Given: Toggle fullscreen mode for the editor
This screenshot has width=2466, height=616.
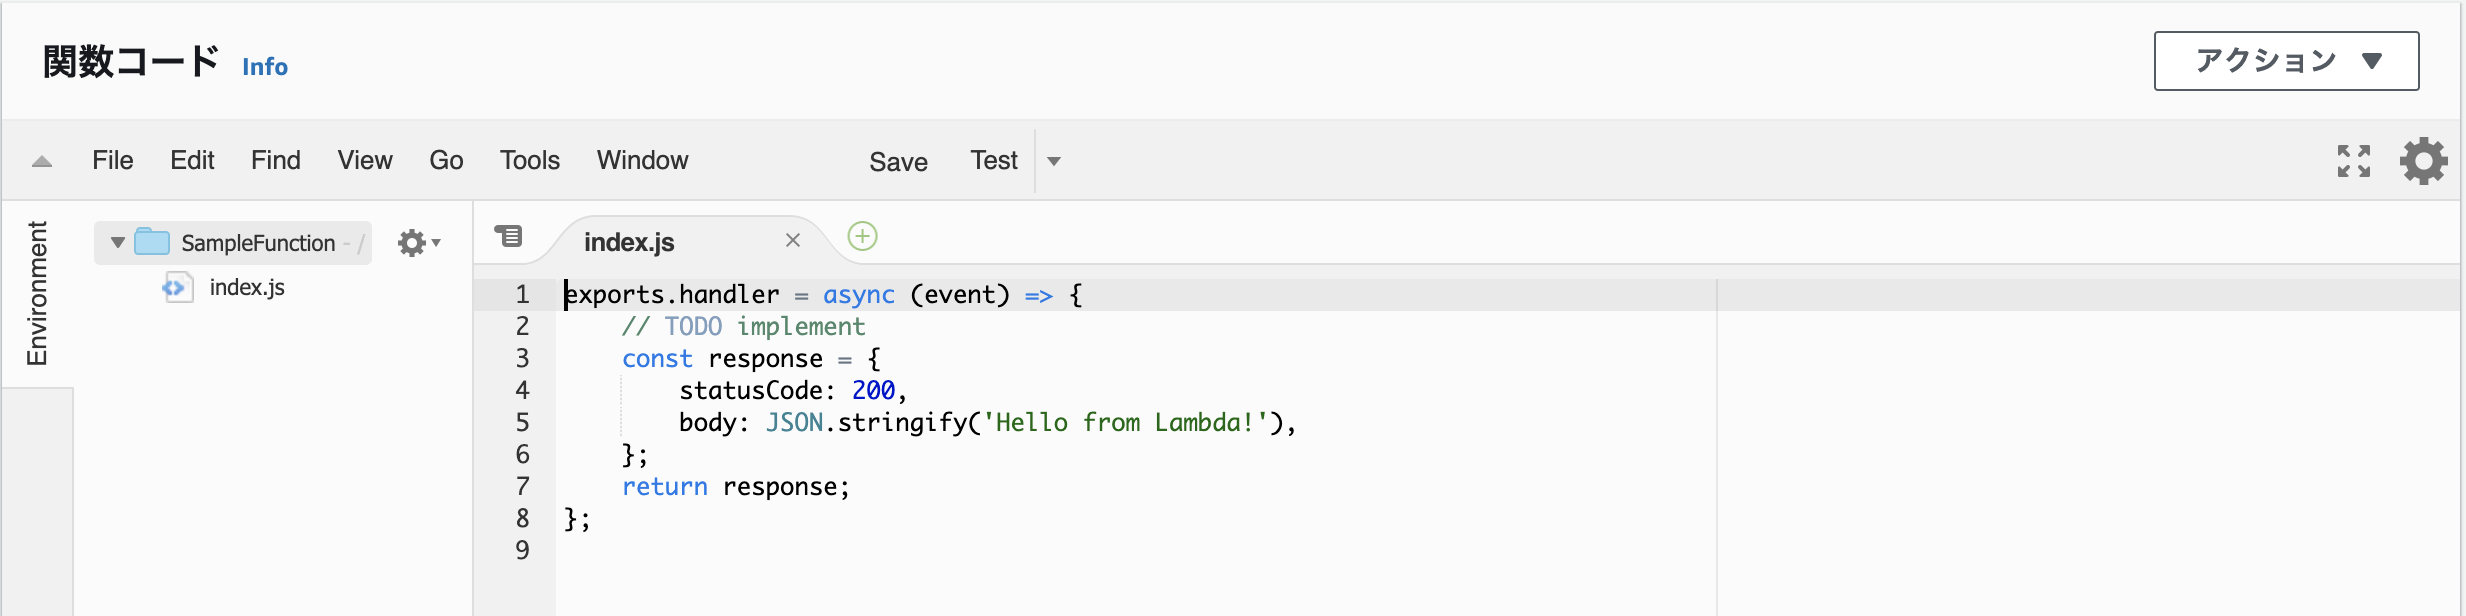Looking at the screenshot, I should (2353, 161).
